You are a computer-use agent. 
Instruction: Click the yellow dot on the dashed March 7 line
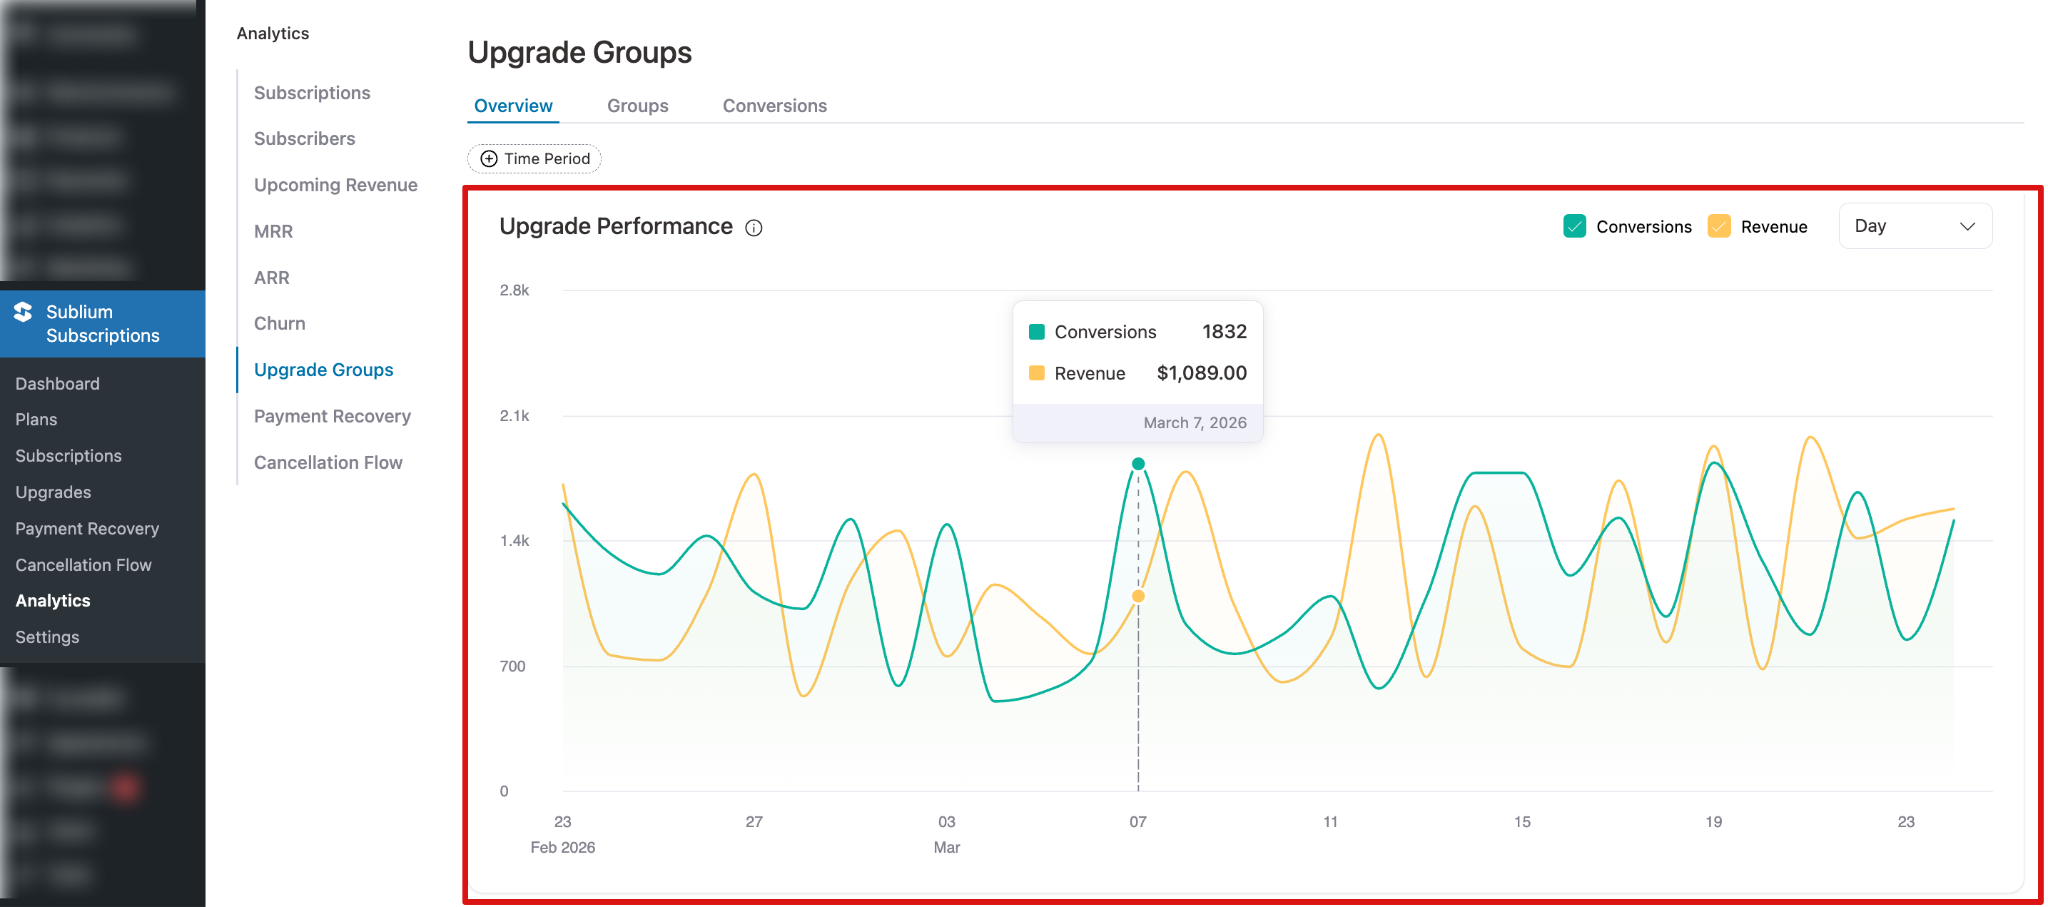tap(1137, 595)
